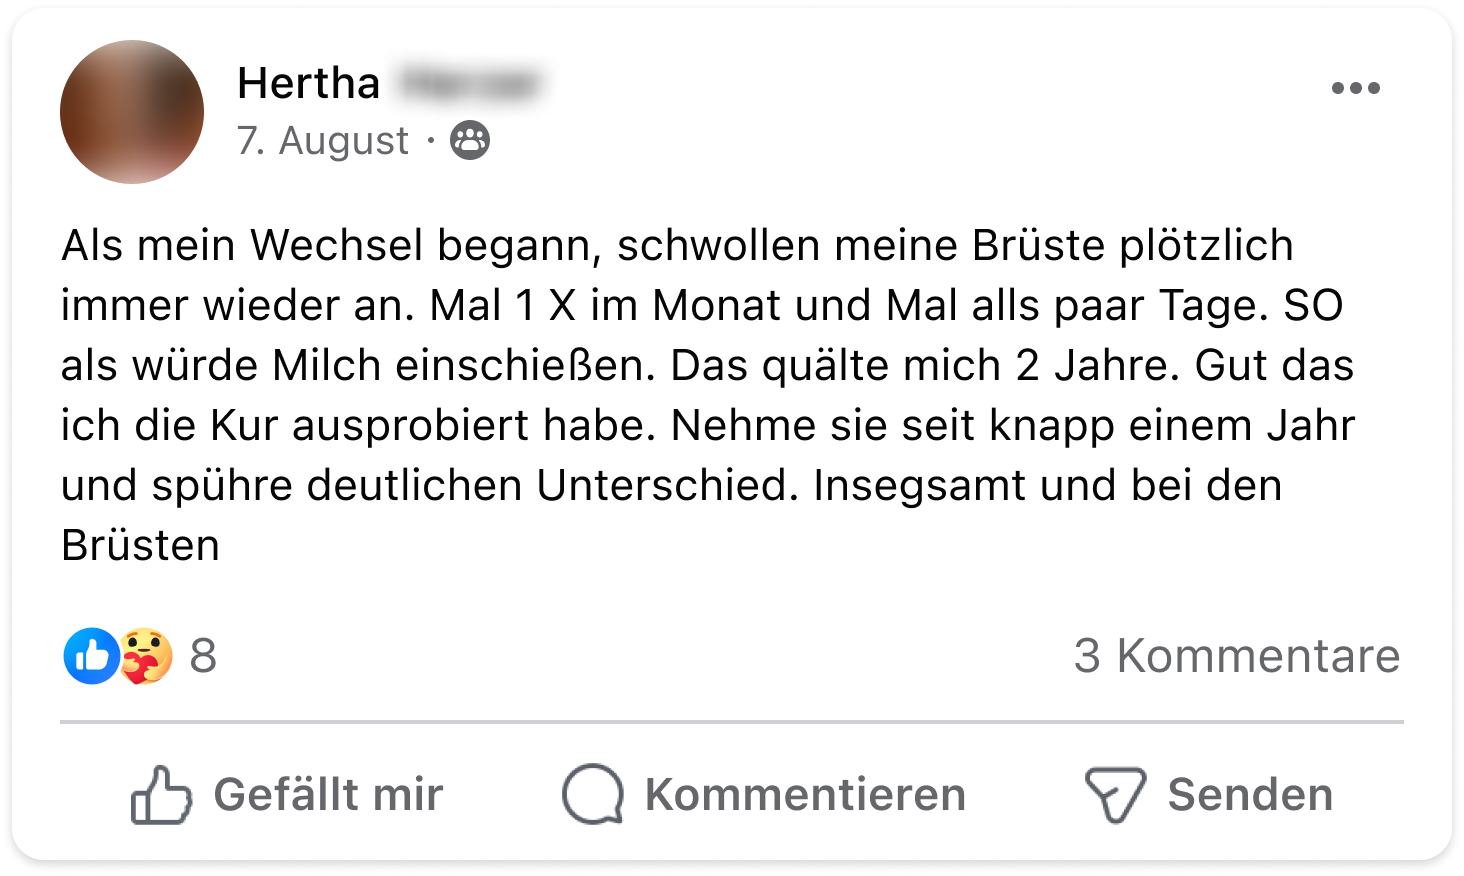Click the paper-plane send icon

click(x=1115, y=795)
